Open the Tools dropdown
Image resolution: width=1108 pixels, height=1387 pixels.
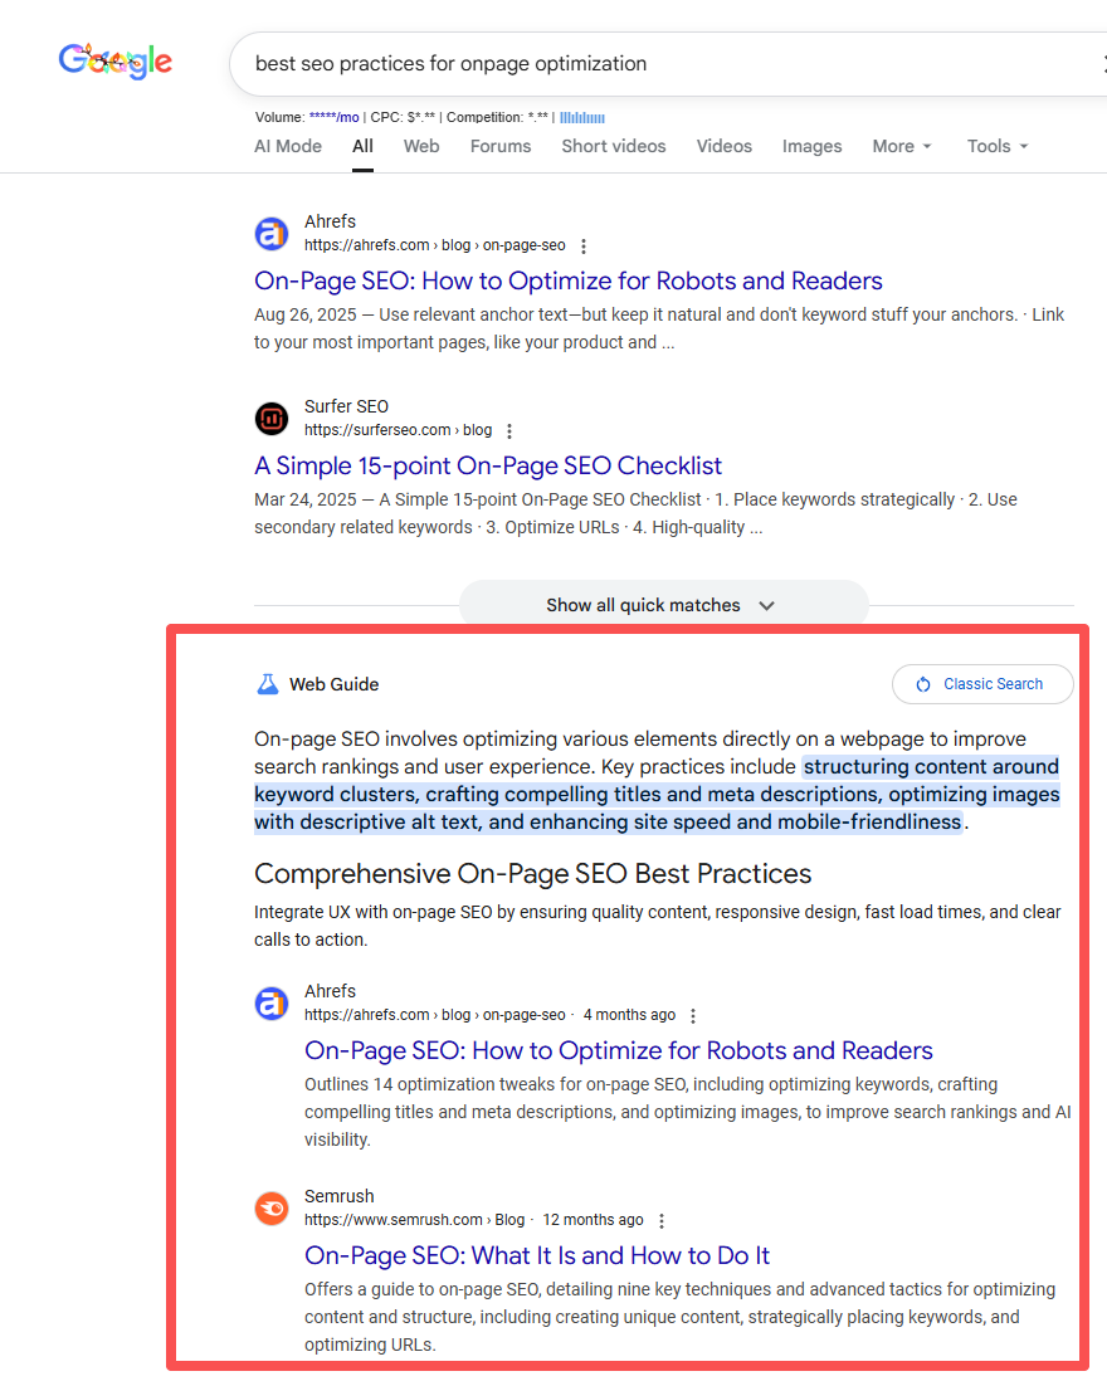pyautogui.click(x=997, y=146)
